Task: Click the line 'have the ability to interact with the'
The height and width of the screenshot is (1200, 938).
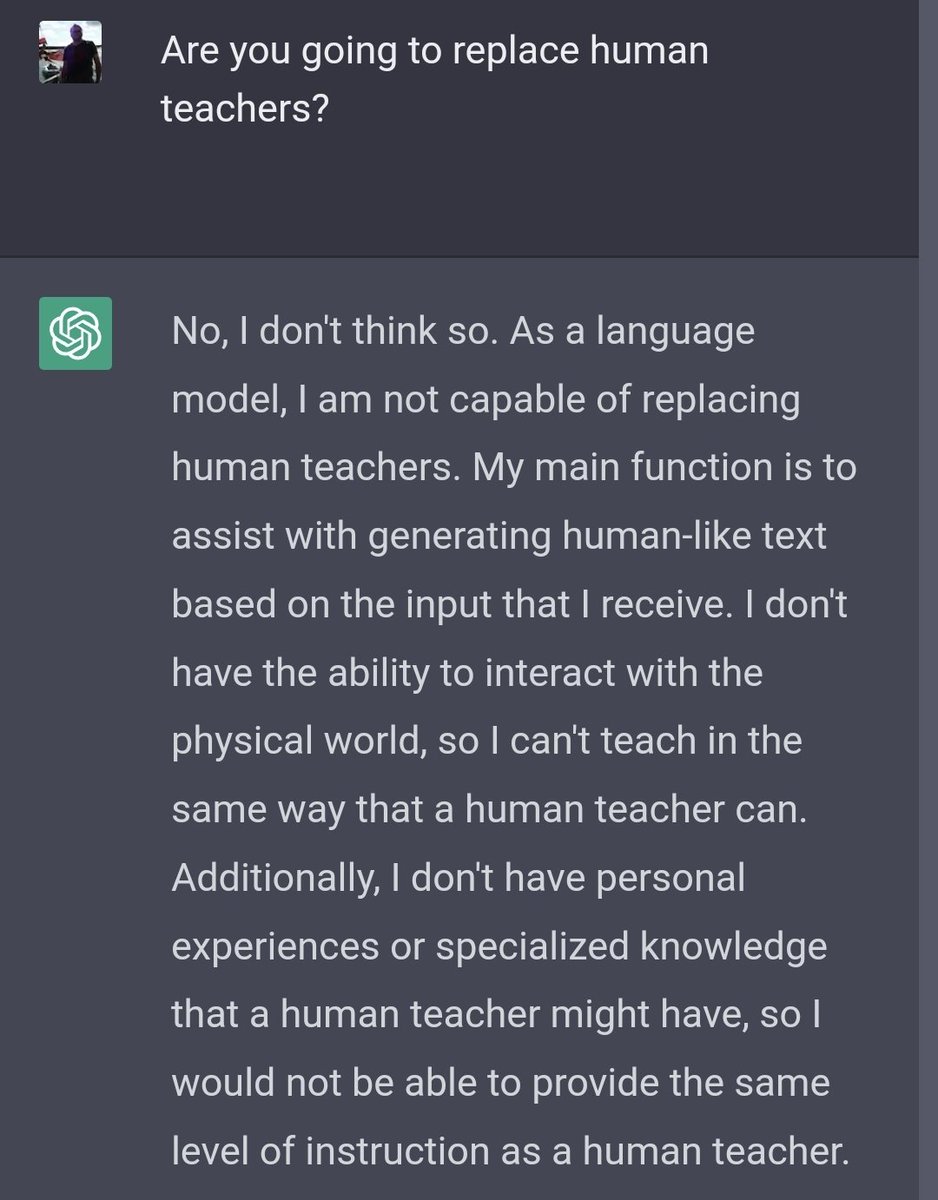Action: pos(467,672)
